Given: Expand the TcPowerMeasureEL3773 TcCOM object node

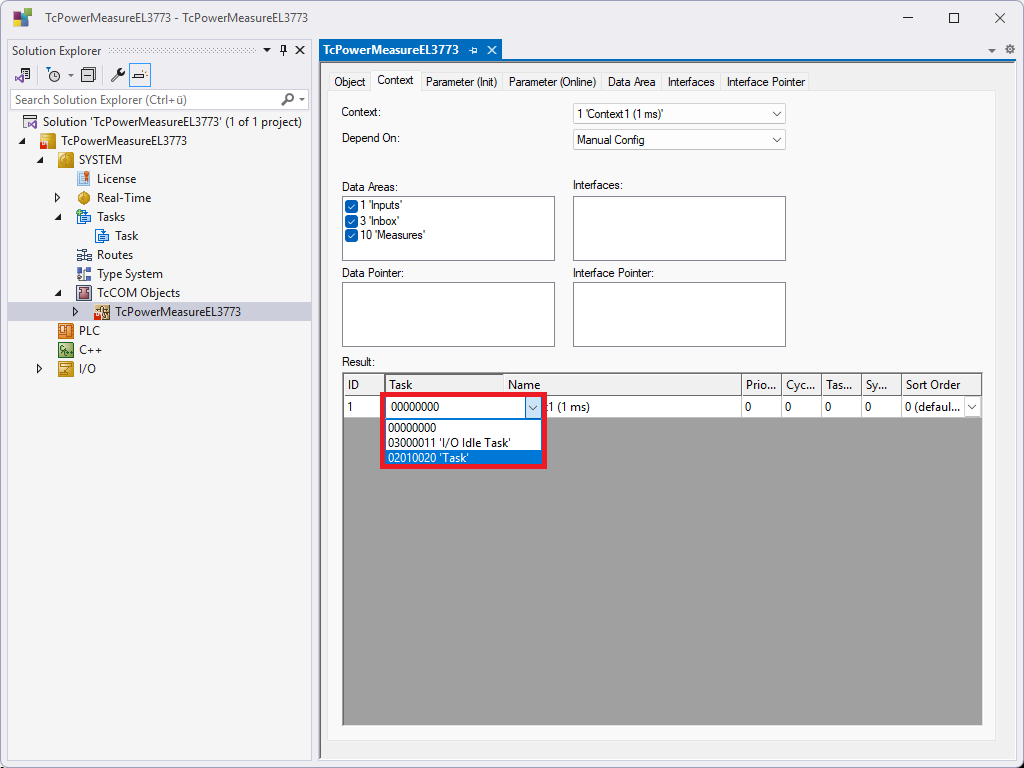Looking at the screenshot, I should (x=76, y=312).
